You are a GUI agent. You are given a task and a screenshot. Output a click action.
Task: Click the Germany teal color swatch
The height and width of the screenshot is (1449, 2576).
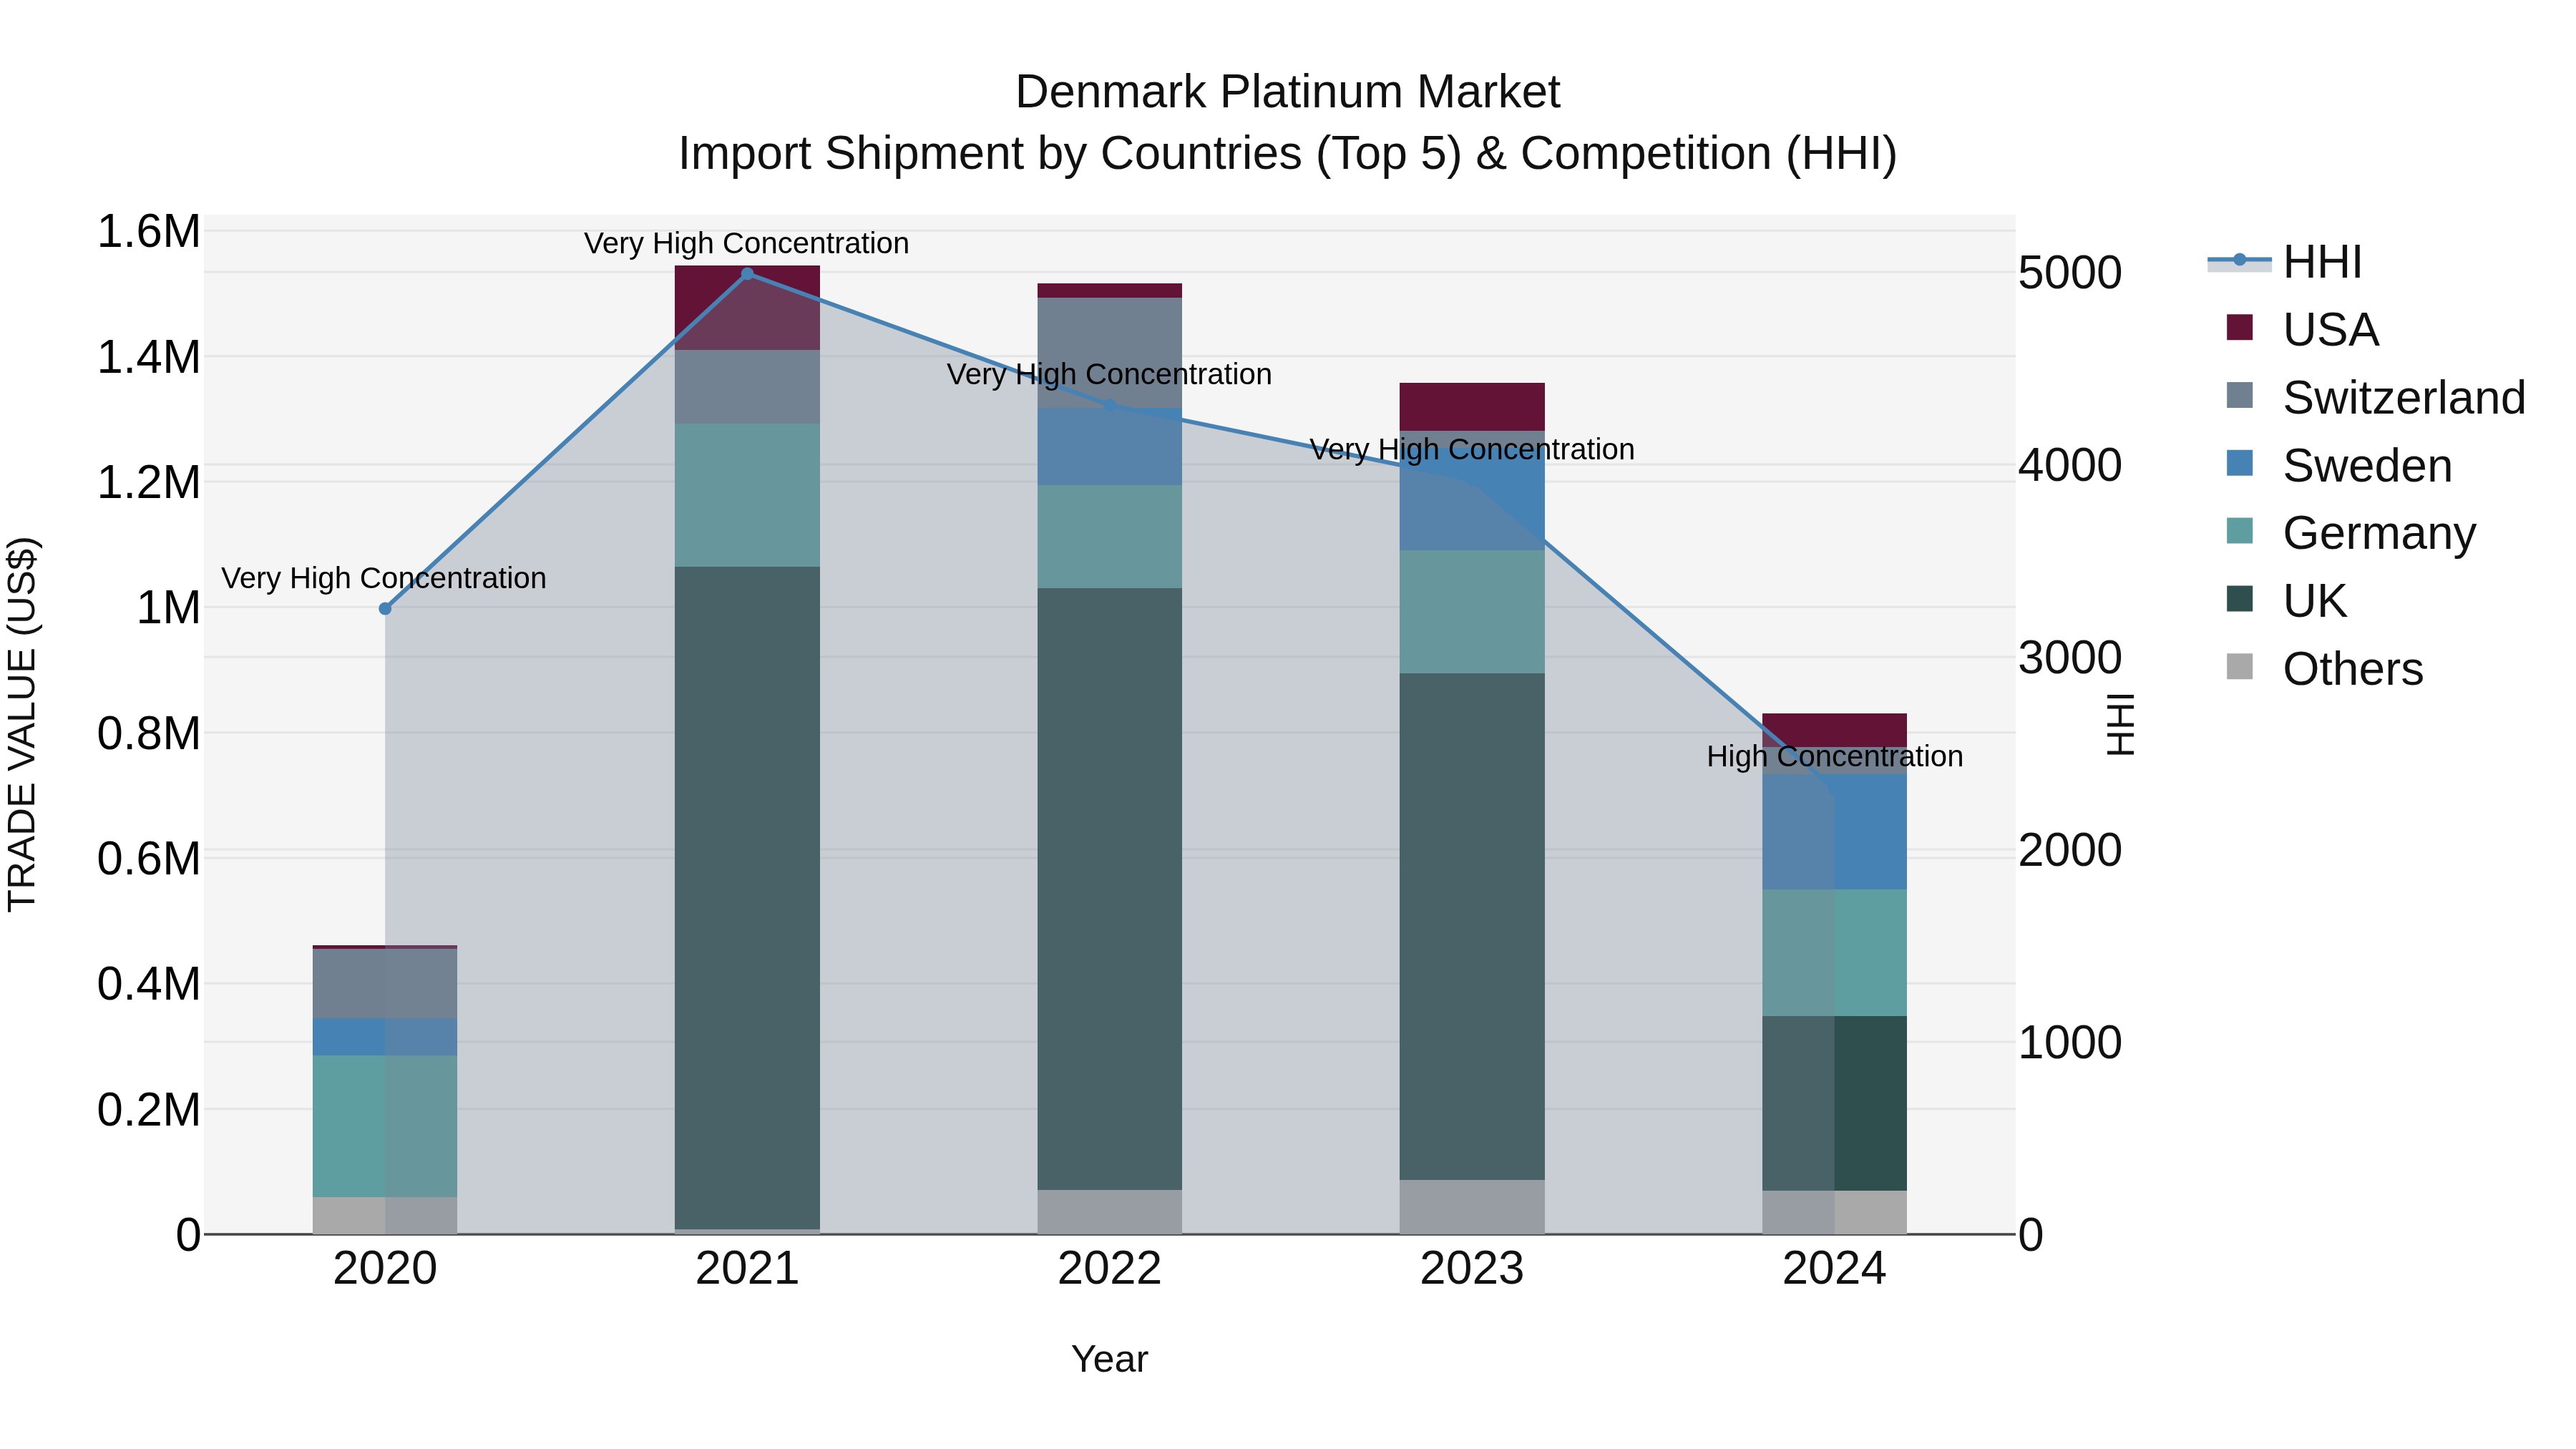click(x=2240, y=531)
